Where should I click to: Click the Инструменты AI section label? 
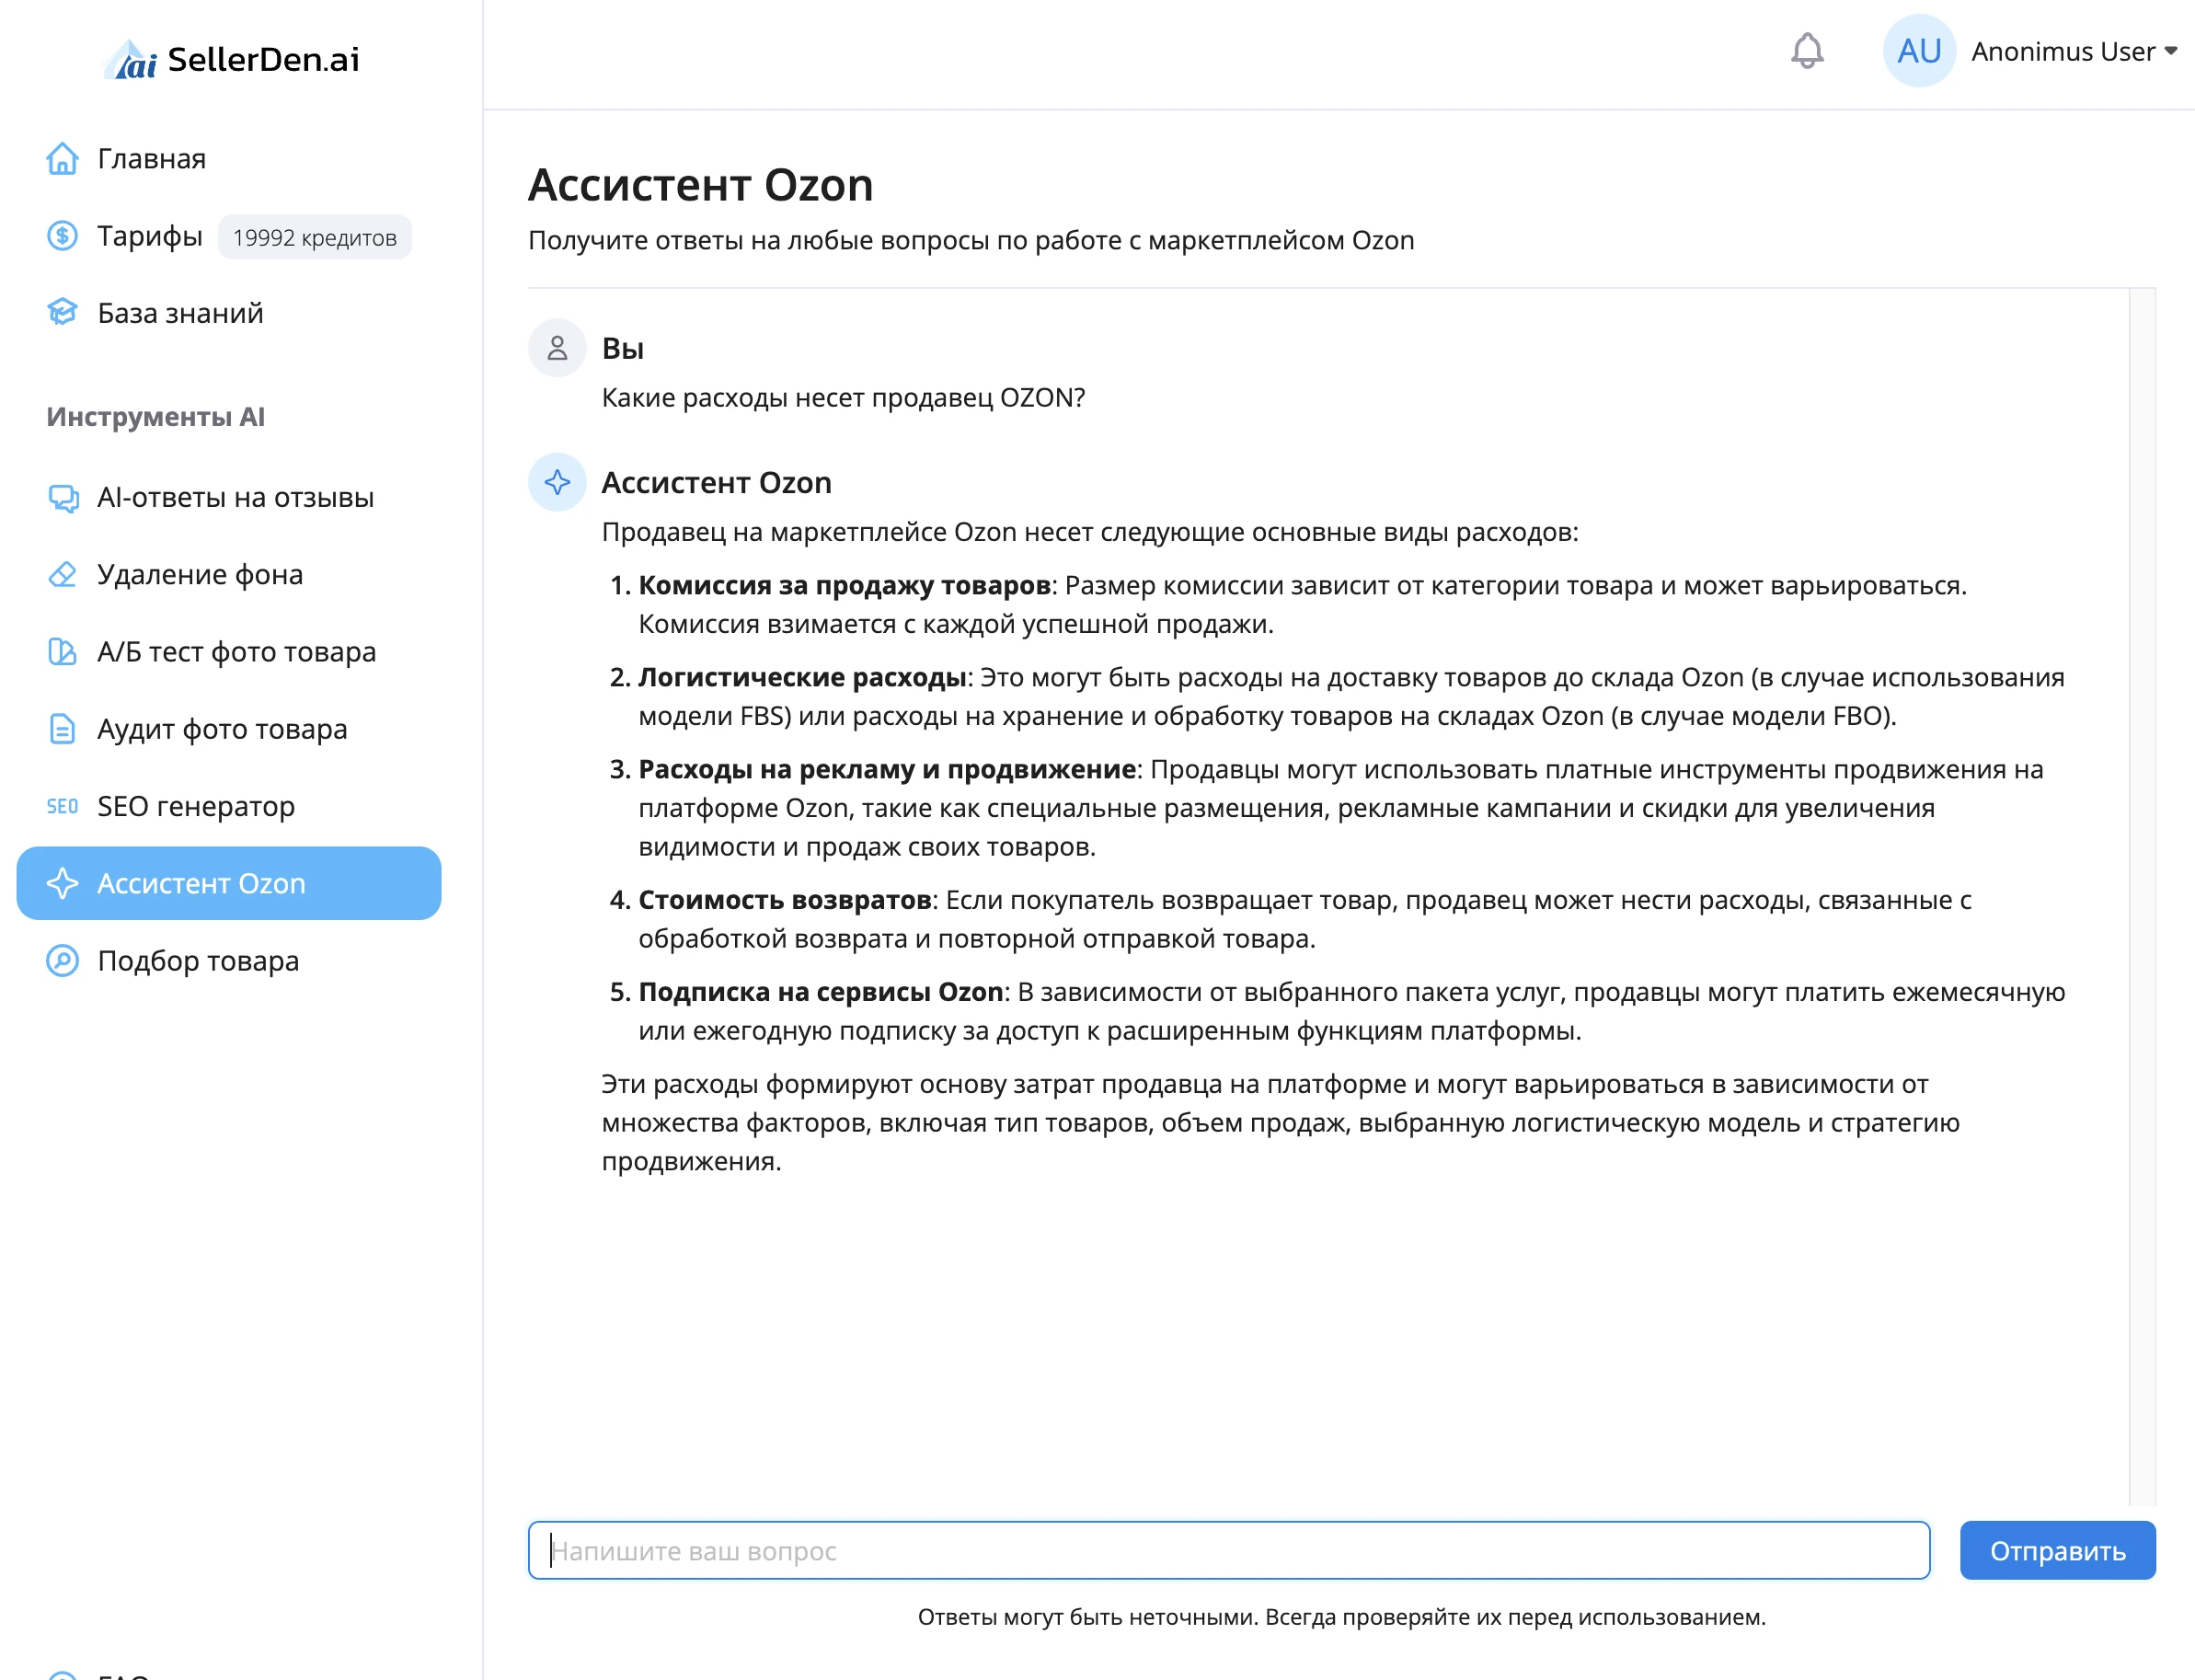156,417
